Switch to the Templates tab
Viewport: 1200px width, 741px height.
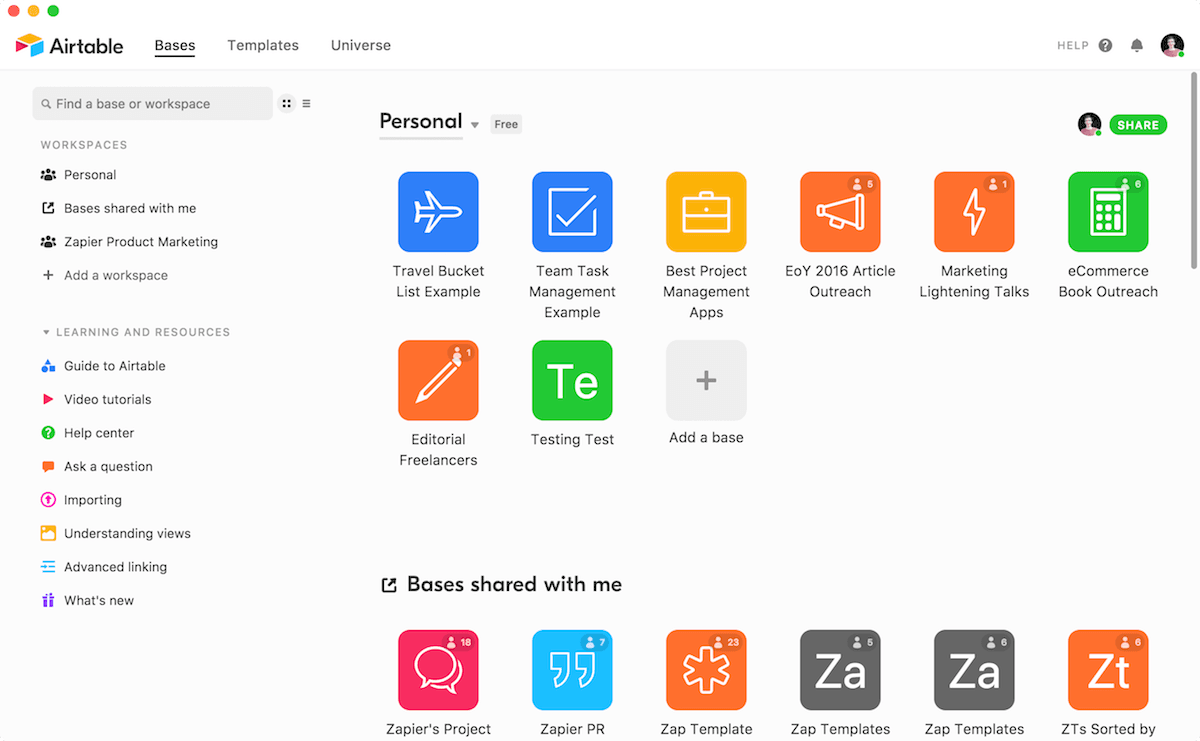pos(263,45)
